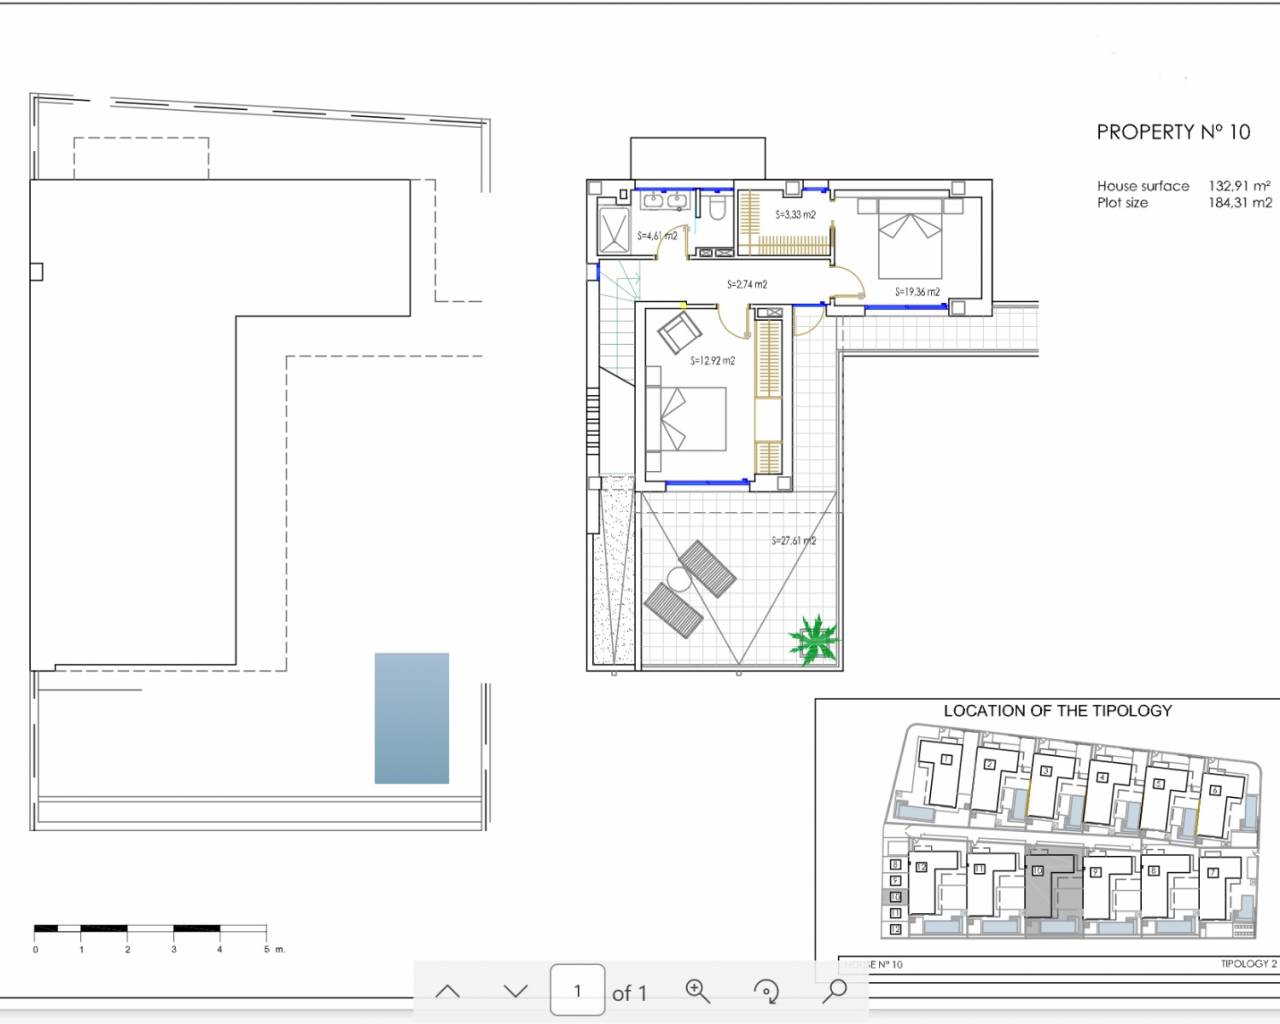
Task: Click the 'LOCATION OF THE TIPOLOGY' heading
Action: tap(1057, 711)
